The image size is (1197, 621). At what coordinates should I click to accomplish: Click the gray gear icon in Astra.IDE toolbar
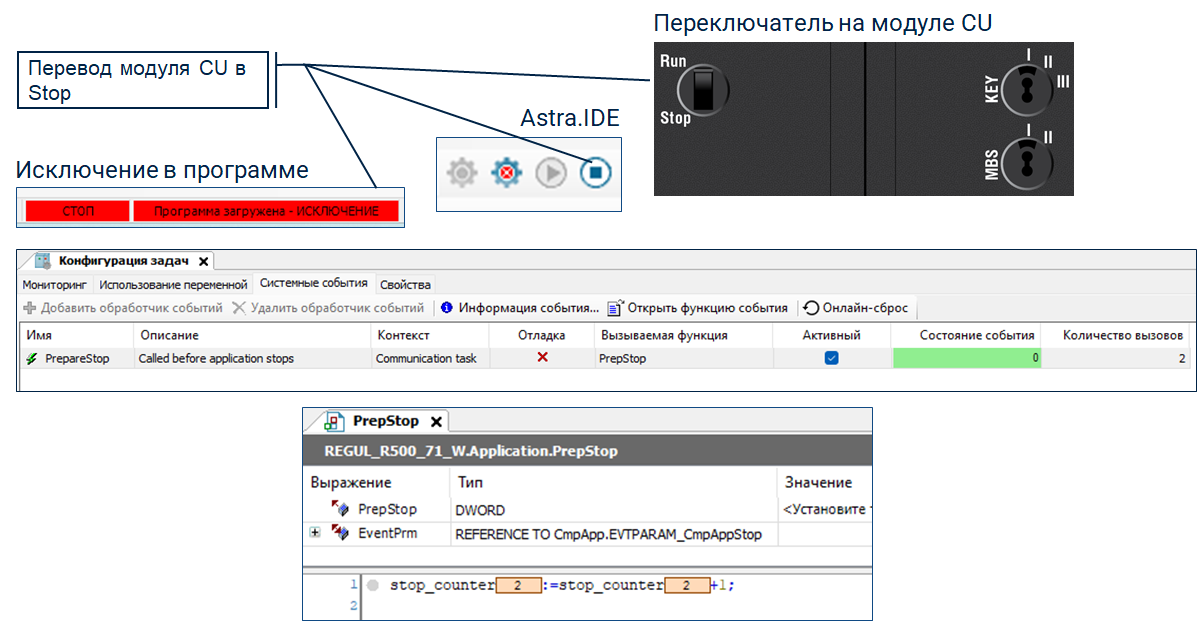point(461,173)
